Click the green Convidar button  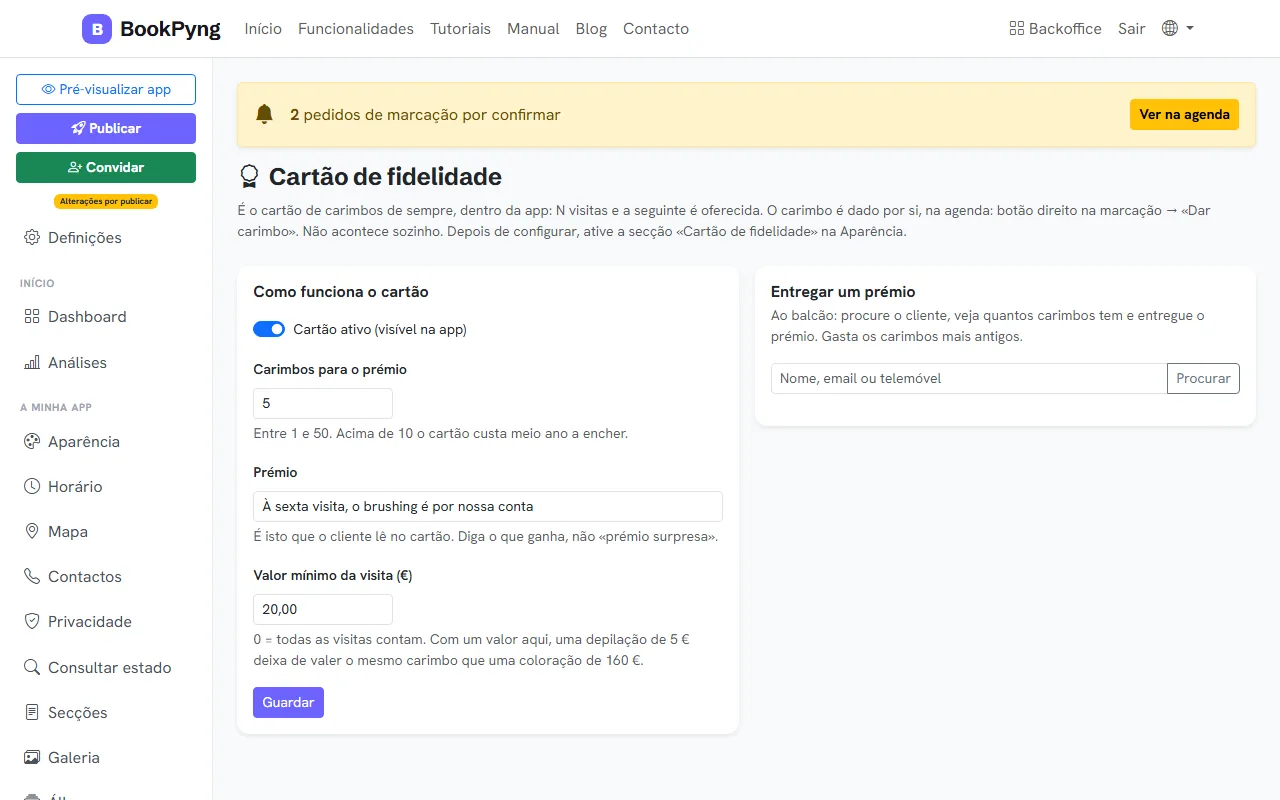click(x=106, y=167)
